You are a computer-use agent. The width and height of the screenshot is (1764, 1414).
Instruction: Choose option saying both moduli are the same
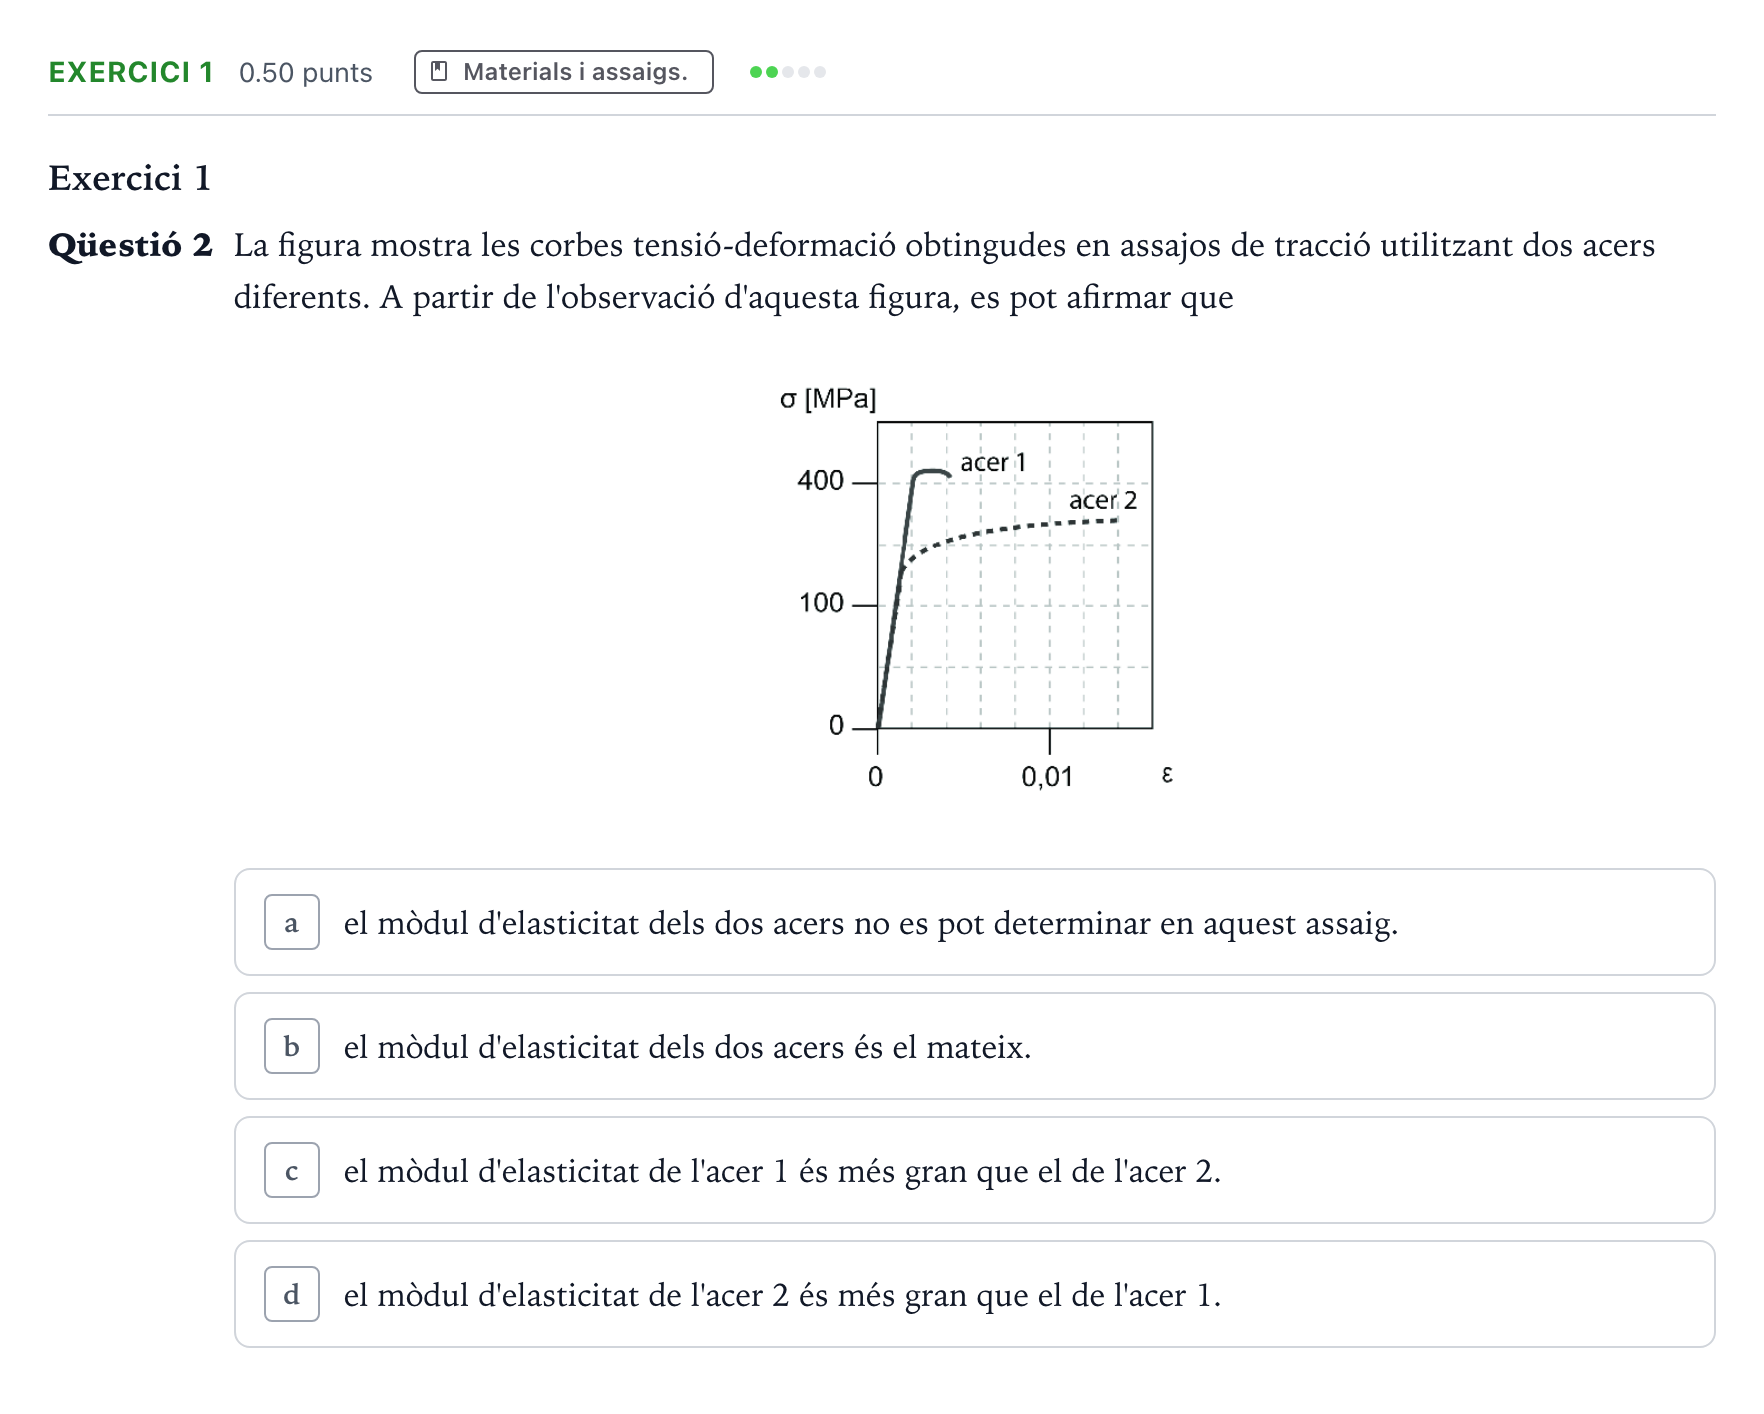pyautogui.click(x=975, y=1046)
